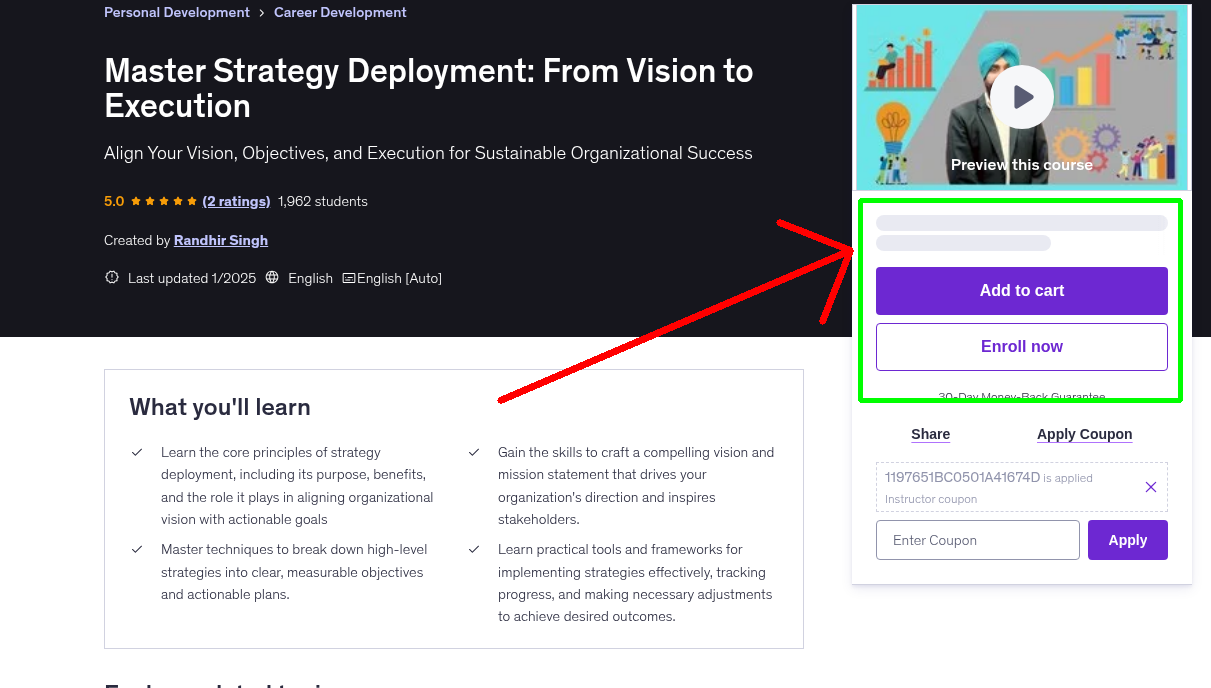Click the 'Created by' label
The height and width of the screenshot is (688, 1211).
(137, 240)
